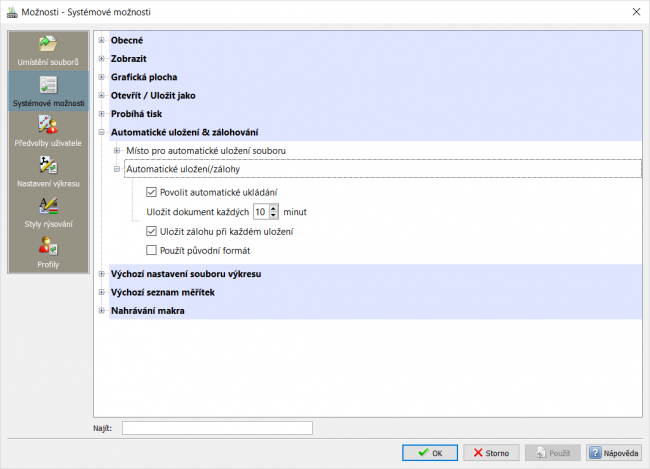Select the Grafická plocha heading text
The width and height of the screenshot is (650, 469).
[x=144, y=77]
